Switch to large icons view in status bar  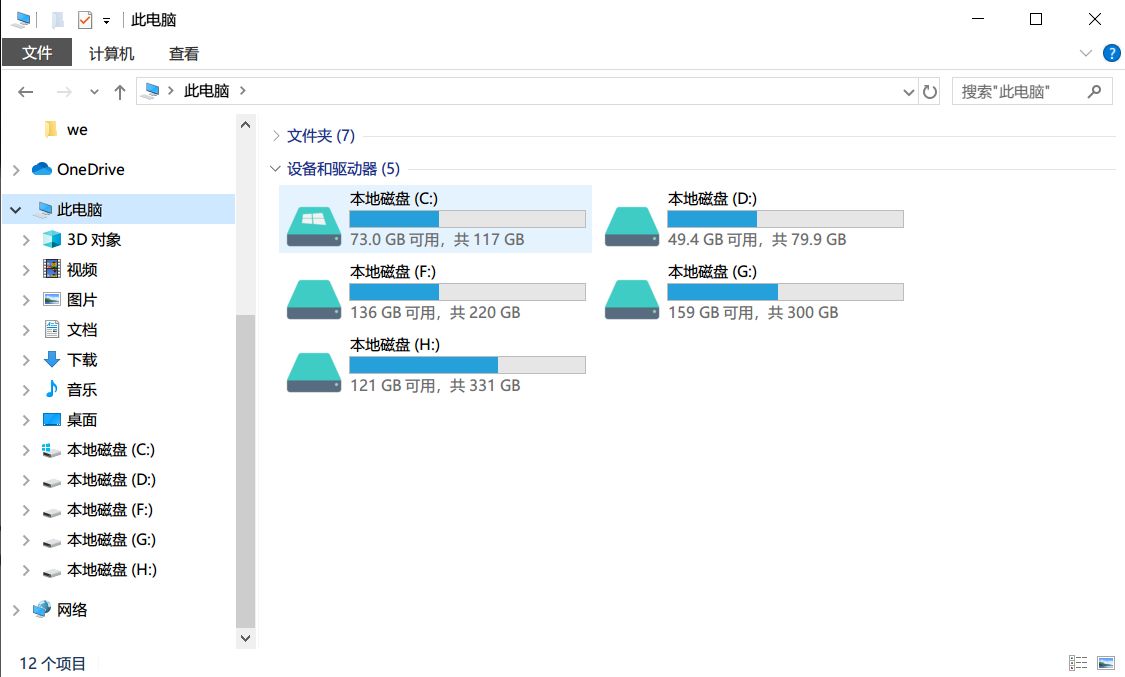1106,663
